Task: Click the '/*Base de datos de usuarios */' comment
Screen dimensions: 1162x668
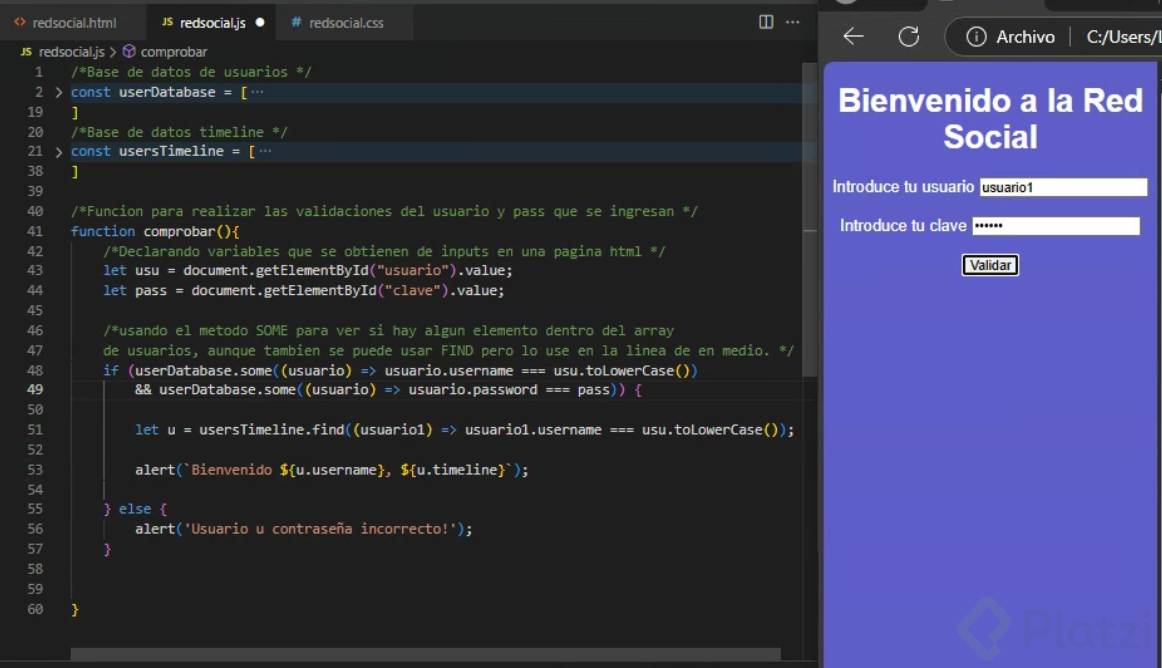Action: tap(191, 72)
